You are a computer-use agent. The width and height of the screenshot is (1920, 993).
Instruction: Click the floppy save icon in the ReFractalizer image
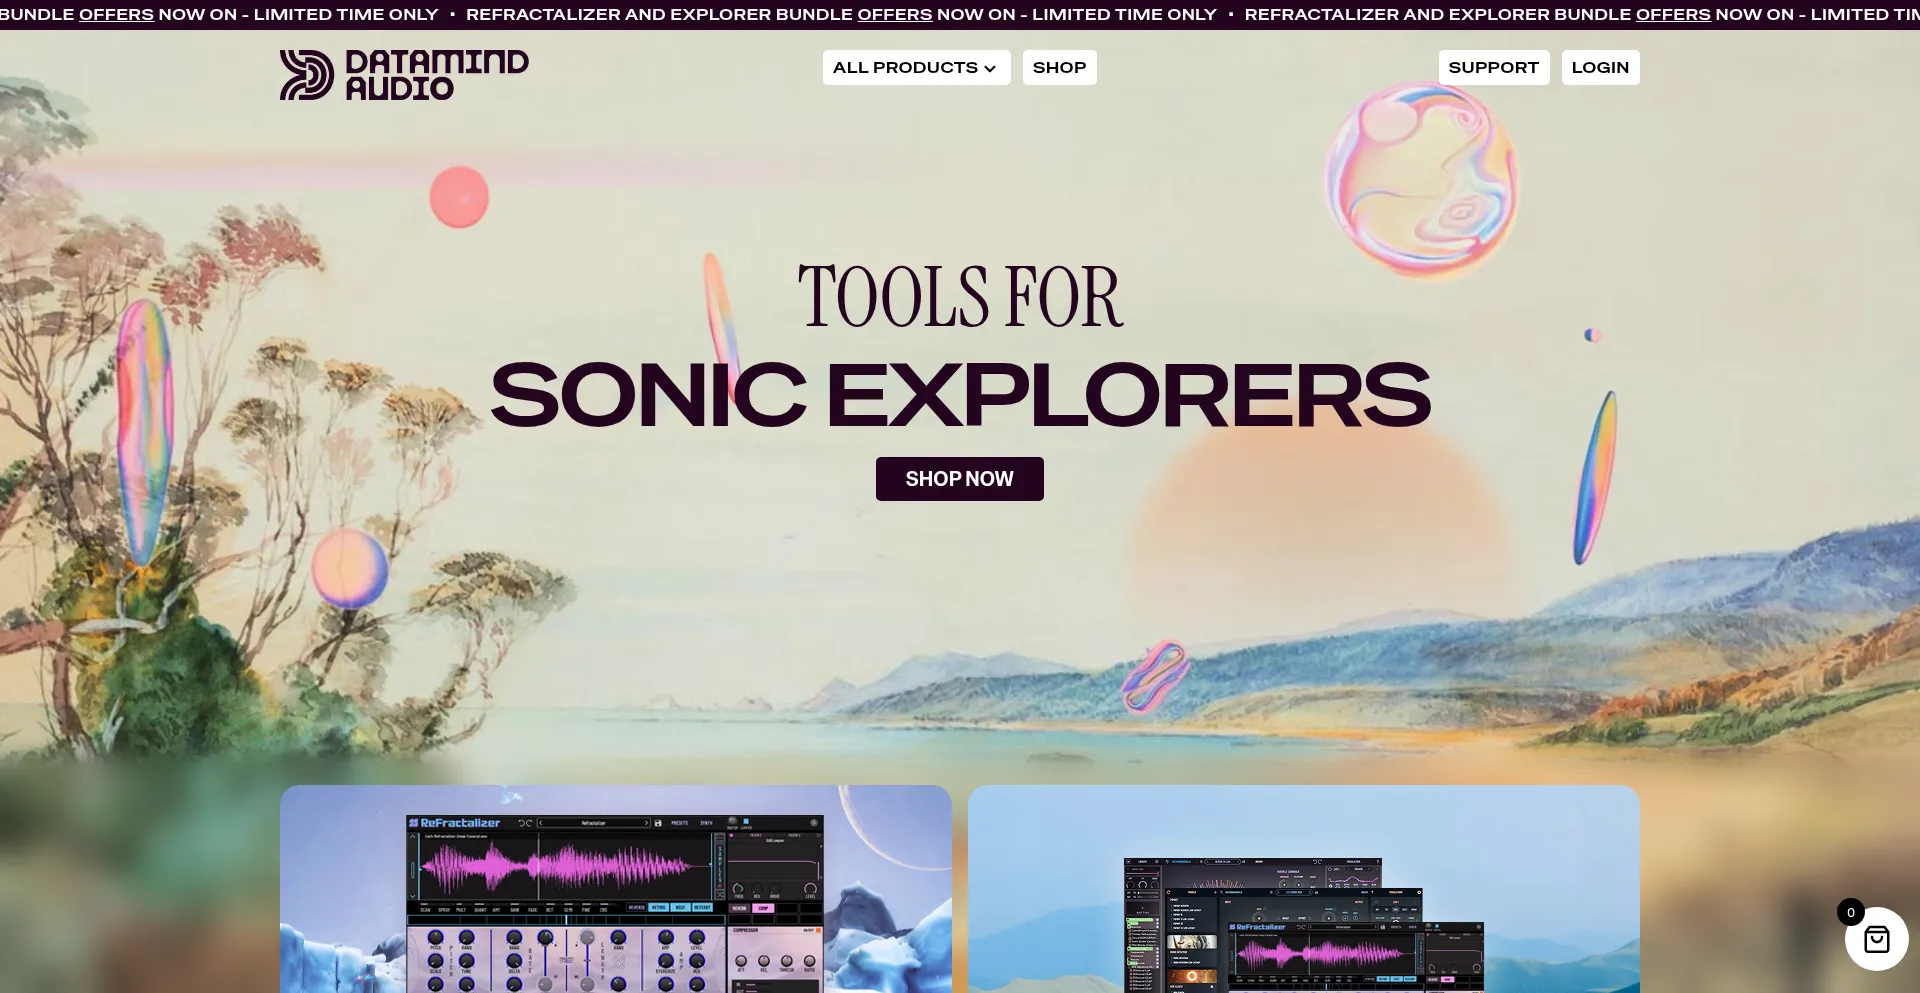[658, 823]
